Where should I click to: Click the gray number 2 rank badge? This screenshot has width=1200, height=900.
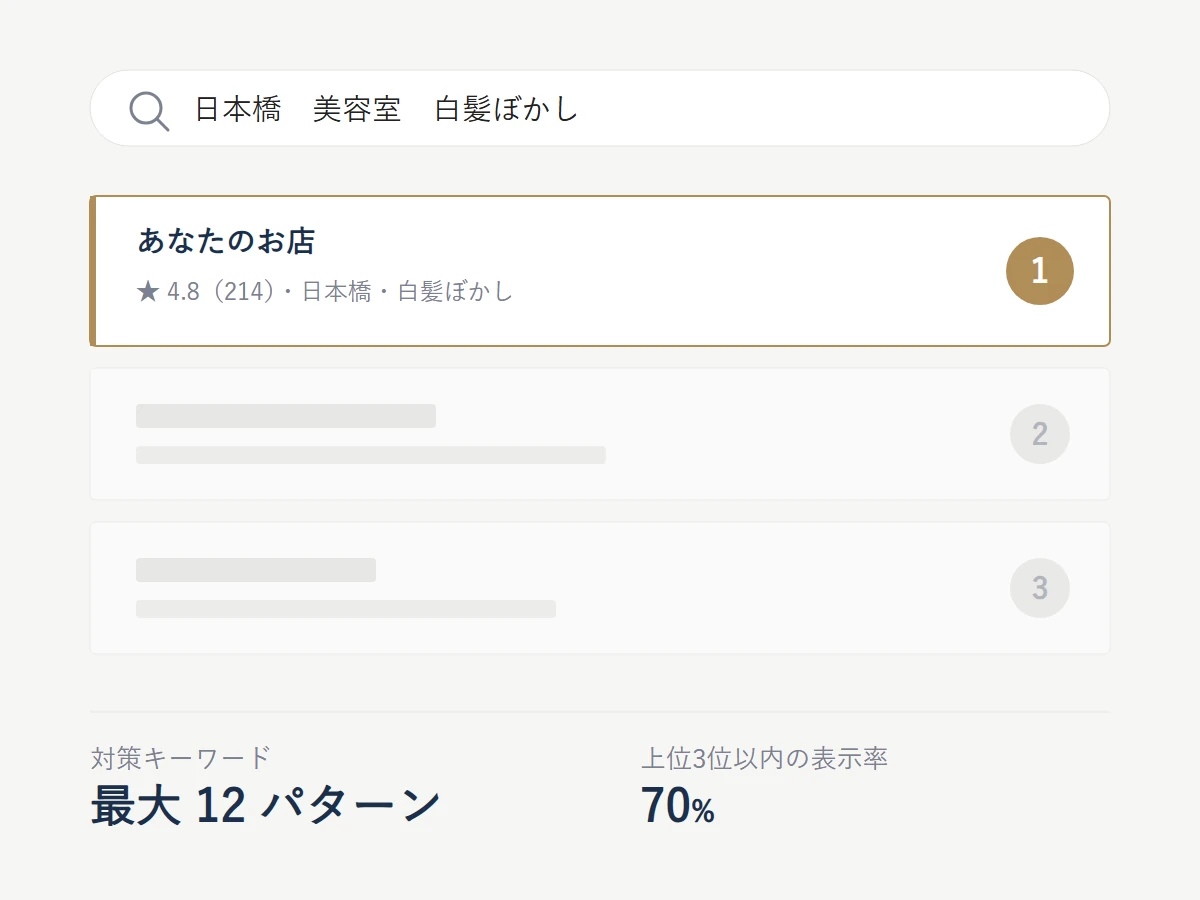1040,434
